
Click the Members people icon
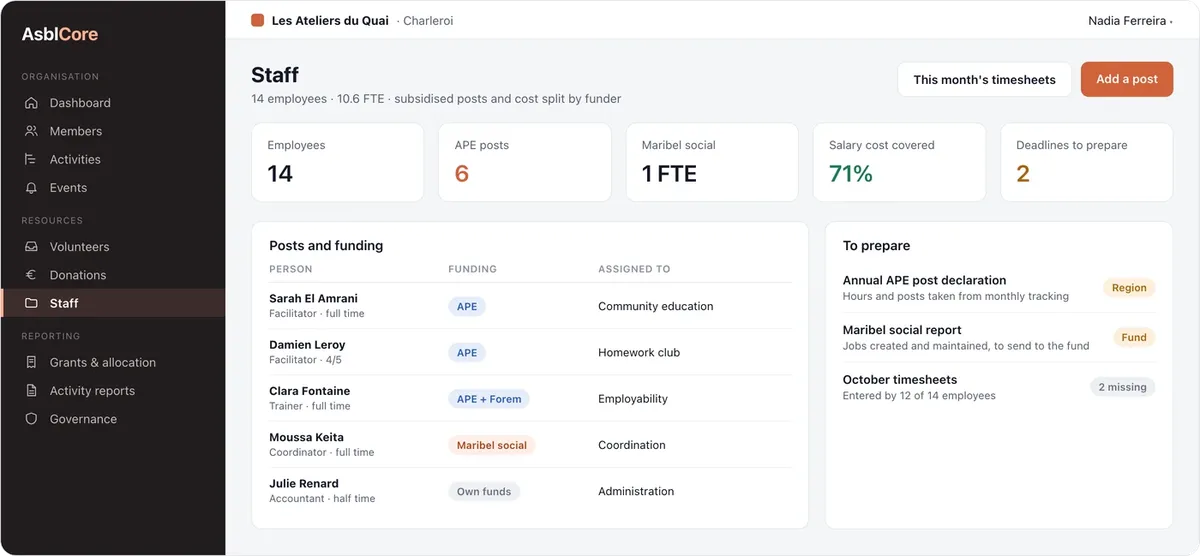coord(31,131)
